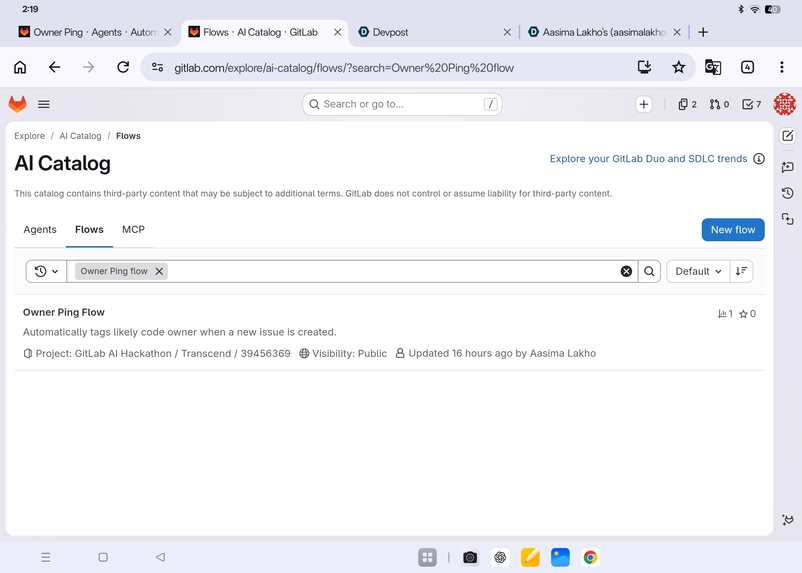Click 'Updated 16 hours ago by Aasima Lakho' text
Image resolution: width=802 pixels, height=573 pixels.
tap(502, 354)
